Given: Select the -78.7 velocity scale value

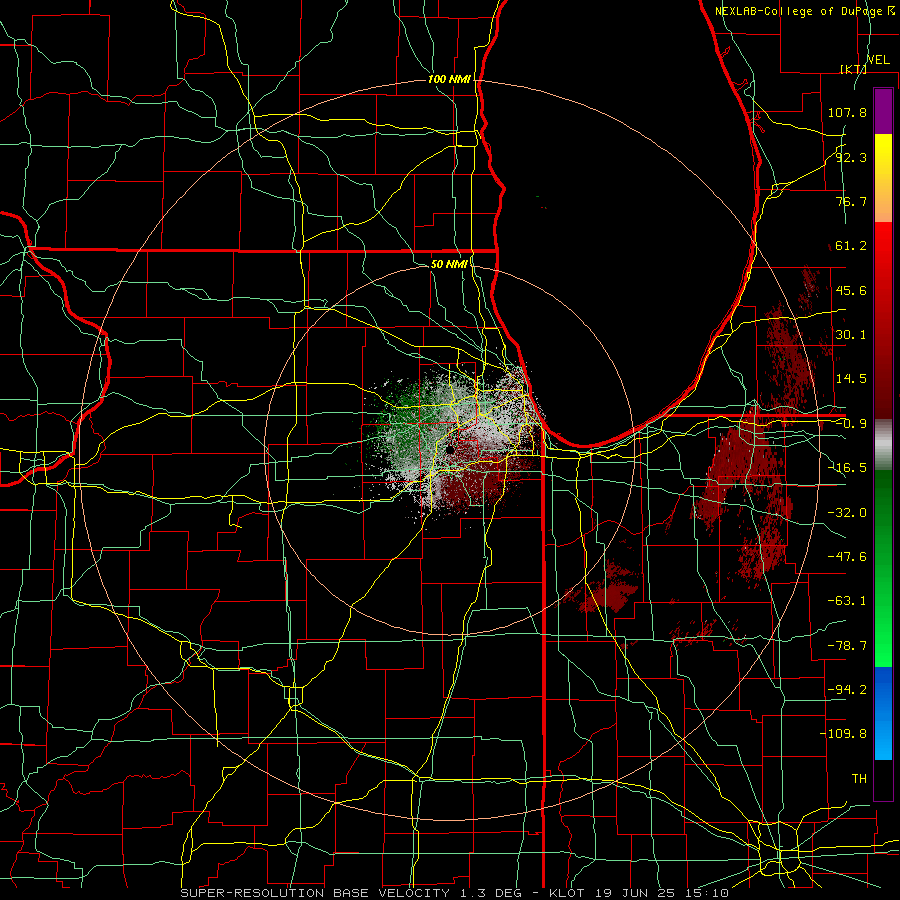Looking at the screenshot, I should pyautogui.click(x=847, y=646).
